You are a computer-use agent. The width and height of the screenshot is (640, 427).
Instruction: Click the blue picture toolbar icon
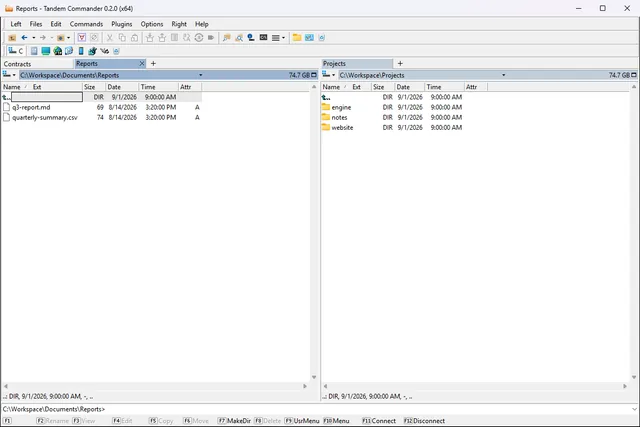click(x=309, y=38)
